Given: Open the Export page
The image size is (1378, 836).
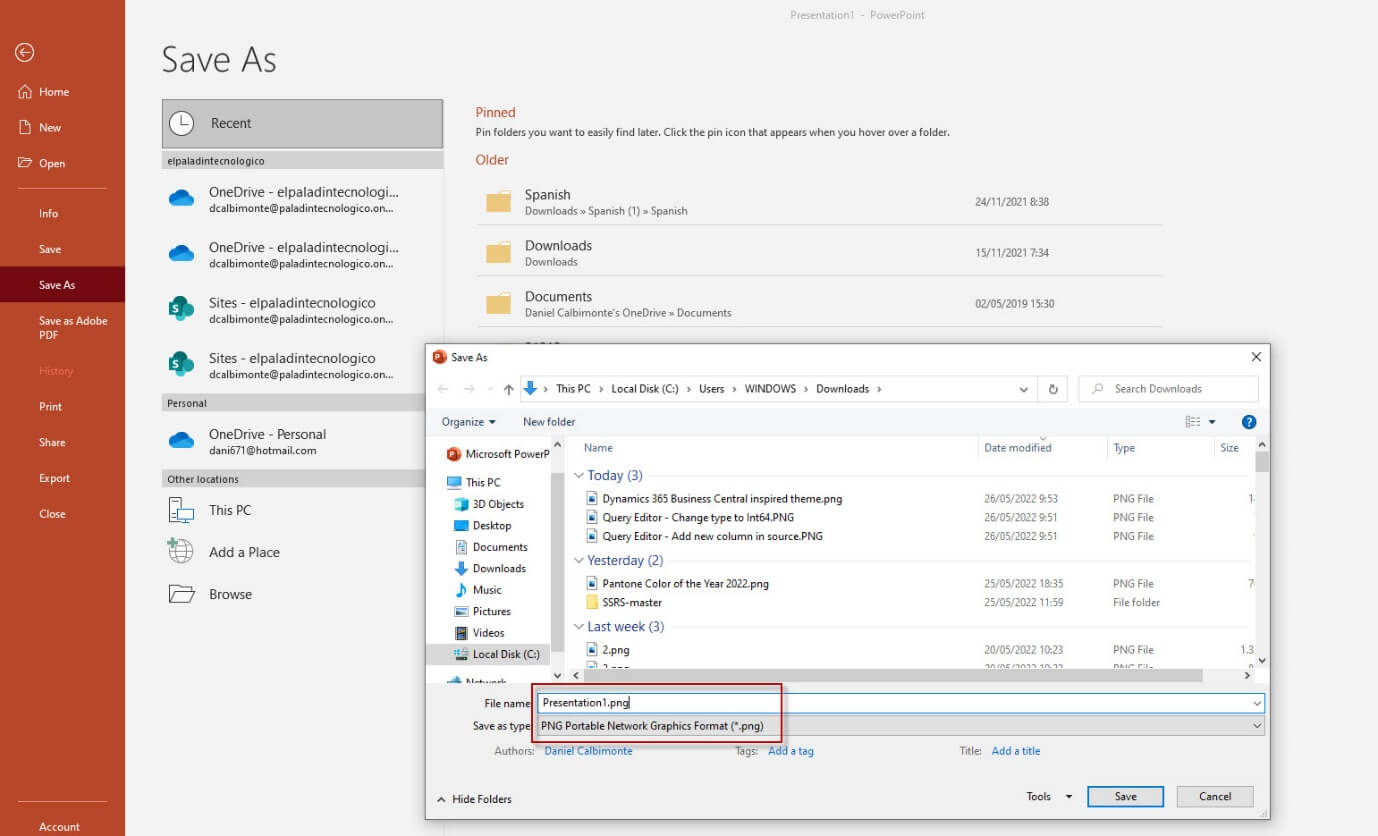Looking at the screenshot, I should pyautogui.click(x=54, y=479).
